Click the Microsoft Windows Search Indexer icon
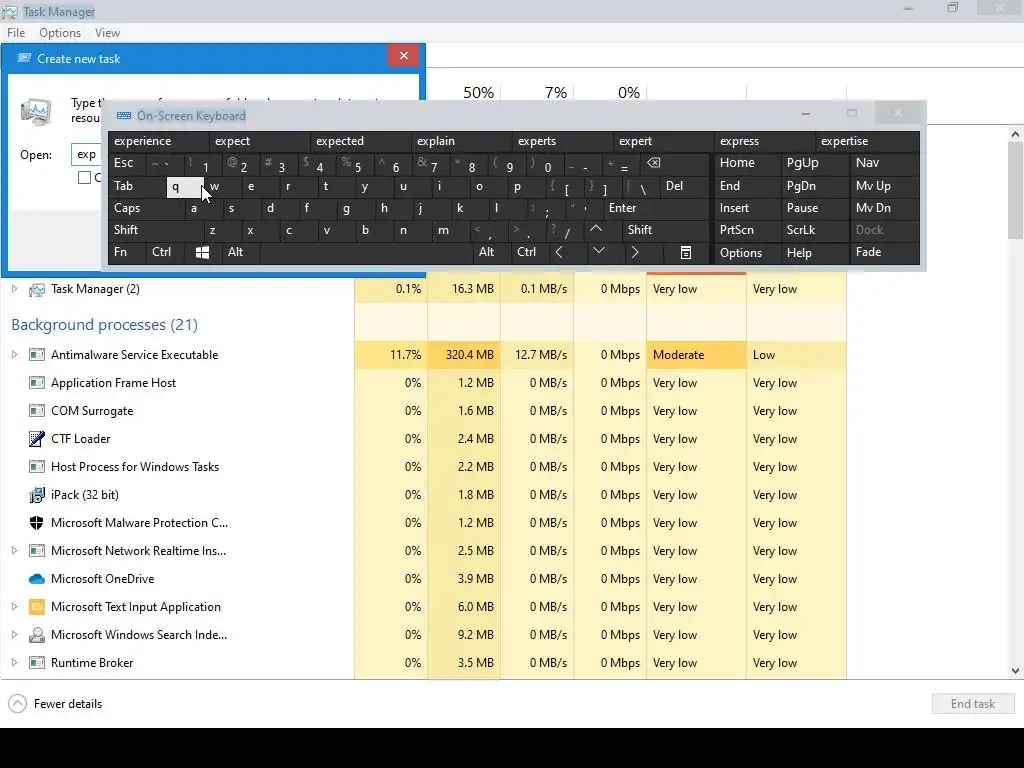Viewport: 1024px width, 768px height. click(x=37, y=635)
